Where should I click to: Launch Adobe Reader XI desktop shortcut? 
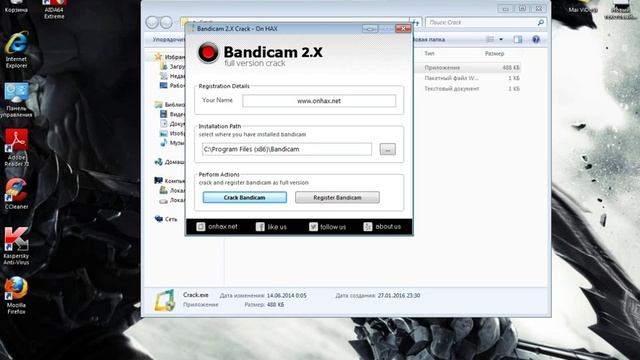(x=16, y=148)
